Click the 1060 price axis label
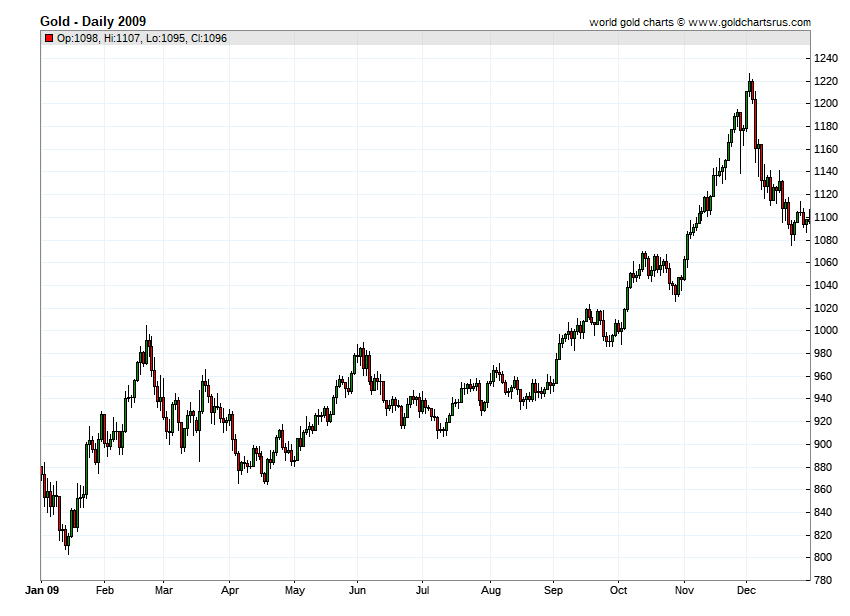This screenshot has width=850, height=616. 826,262
